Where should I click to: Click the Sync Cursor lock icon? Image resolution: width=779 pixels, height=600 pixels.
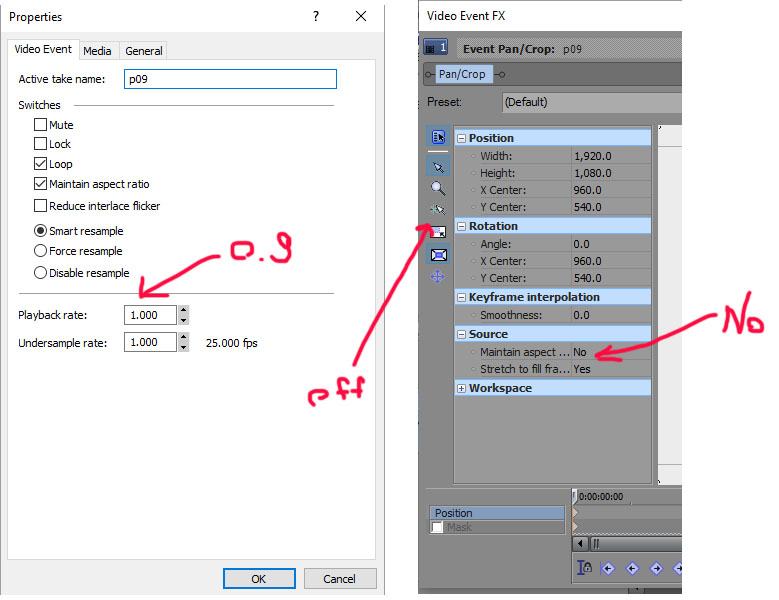coord(585,568)
